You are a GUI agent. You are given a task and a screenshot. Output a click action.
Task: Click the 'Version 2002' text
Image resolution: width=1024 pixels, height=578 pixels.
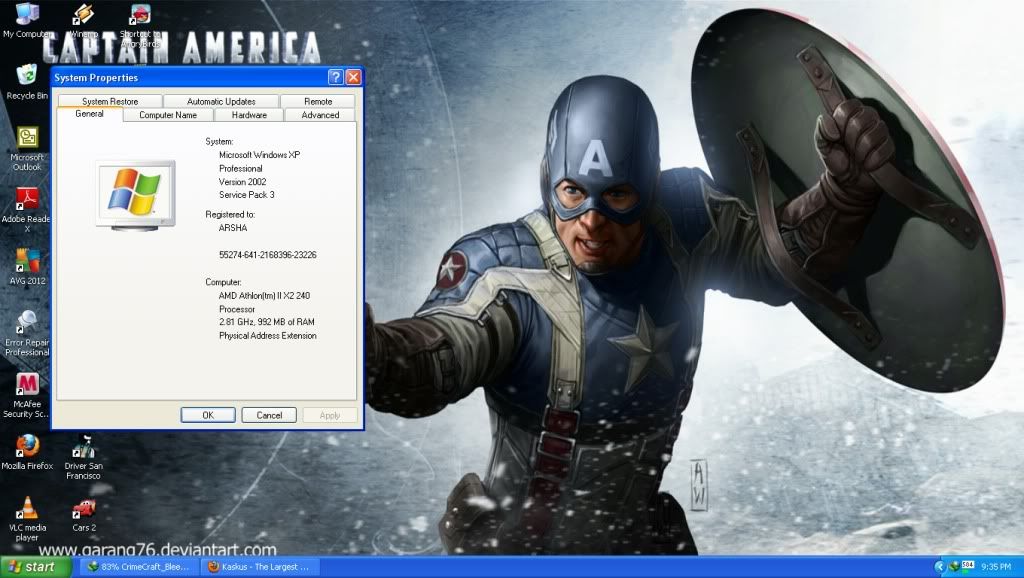pyautogui.click(x=242, y=182)
